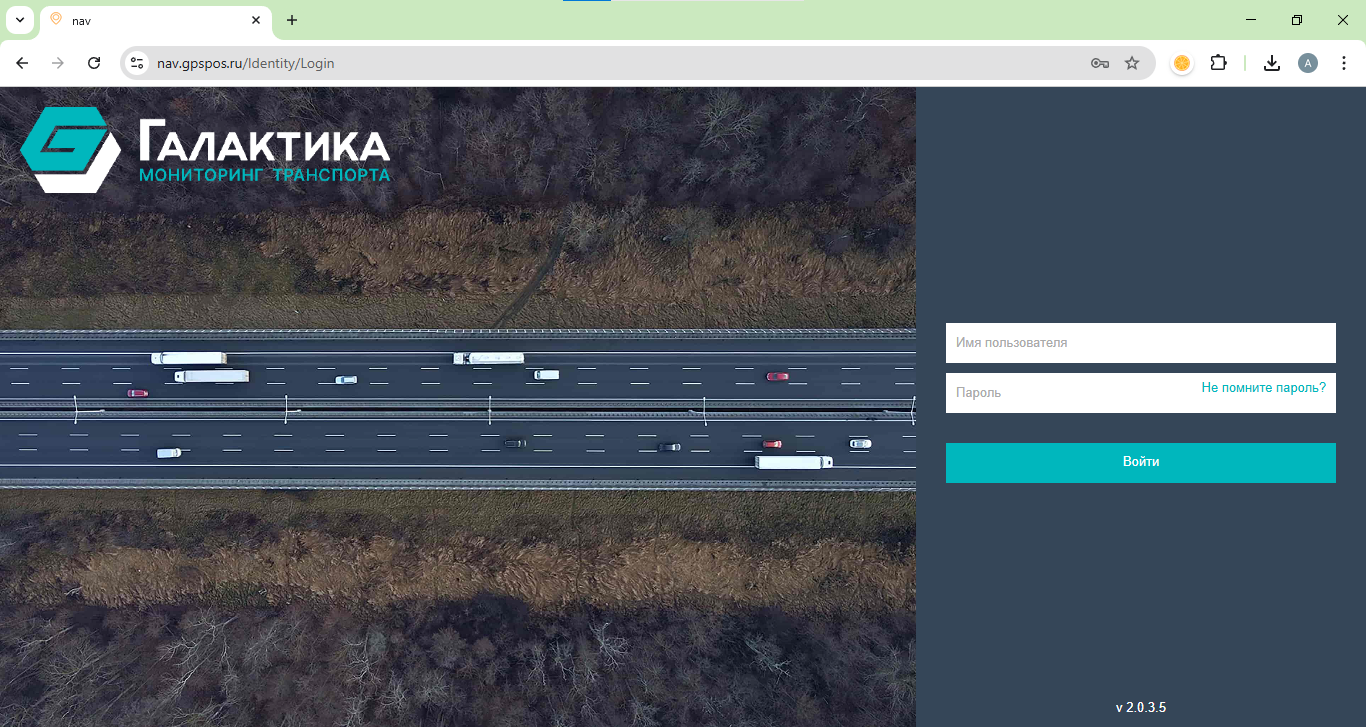Focus the "Имя пользователя" username field
Image resolution: width=1366 pixels, height=727 pixels.
1141,343
